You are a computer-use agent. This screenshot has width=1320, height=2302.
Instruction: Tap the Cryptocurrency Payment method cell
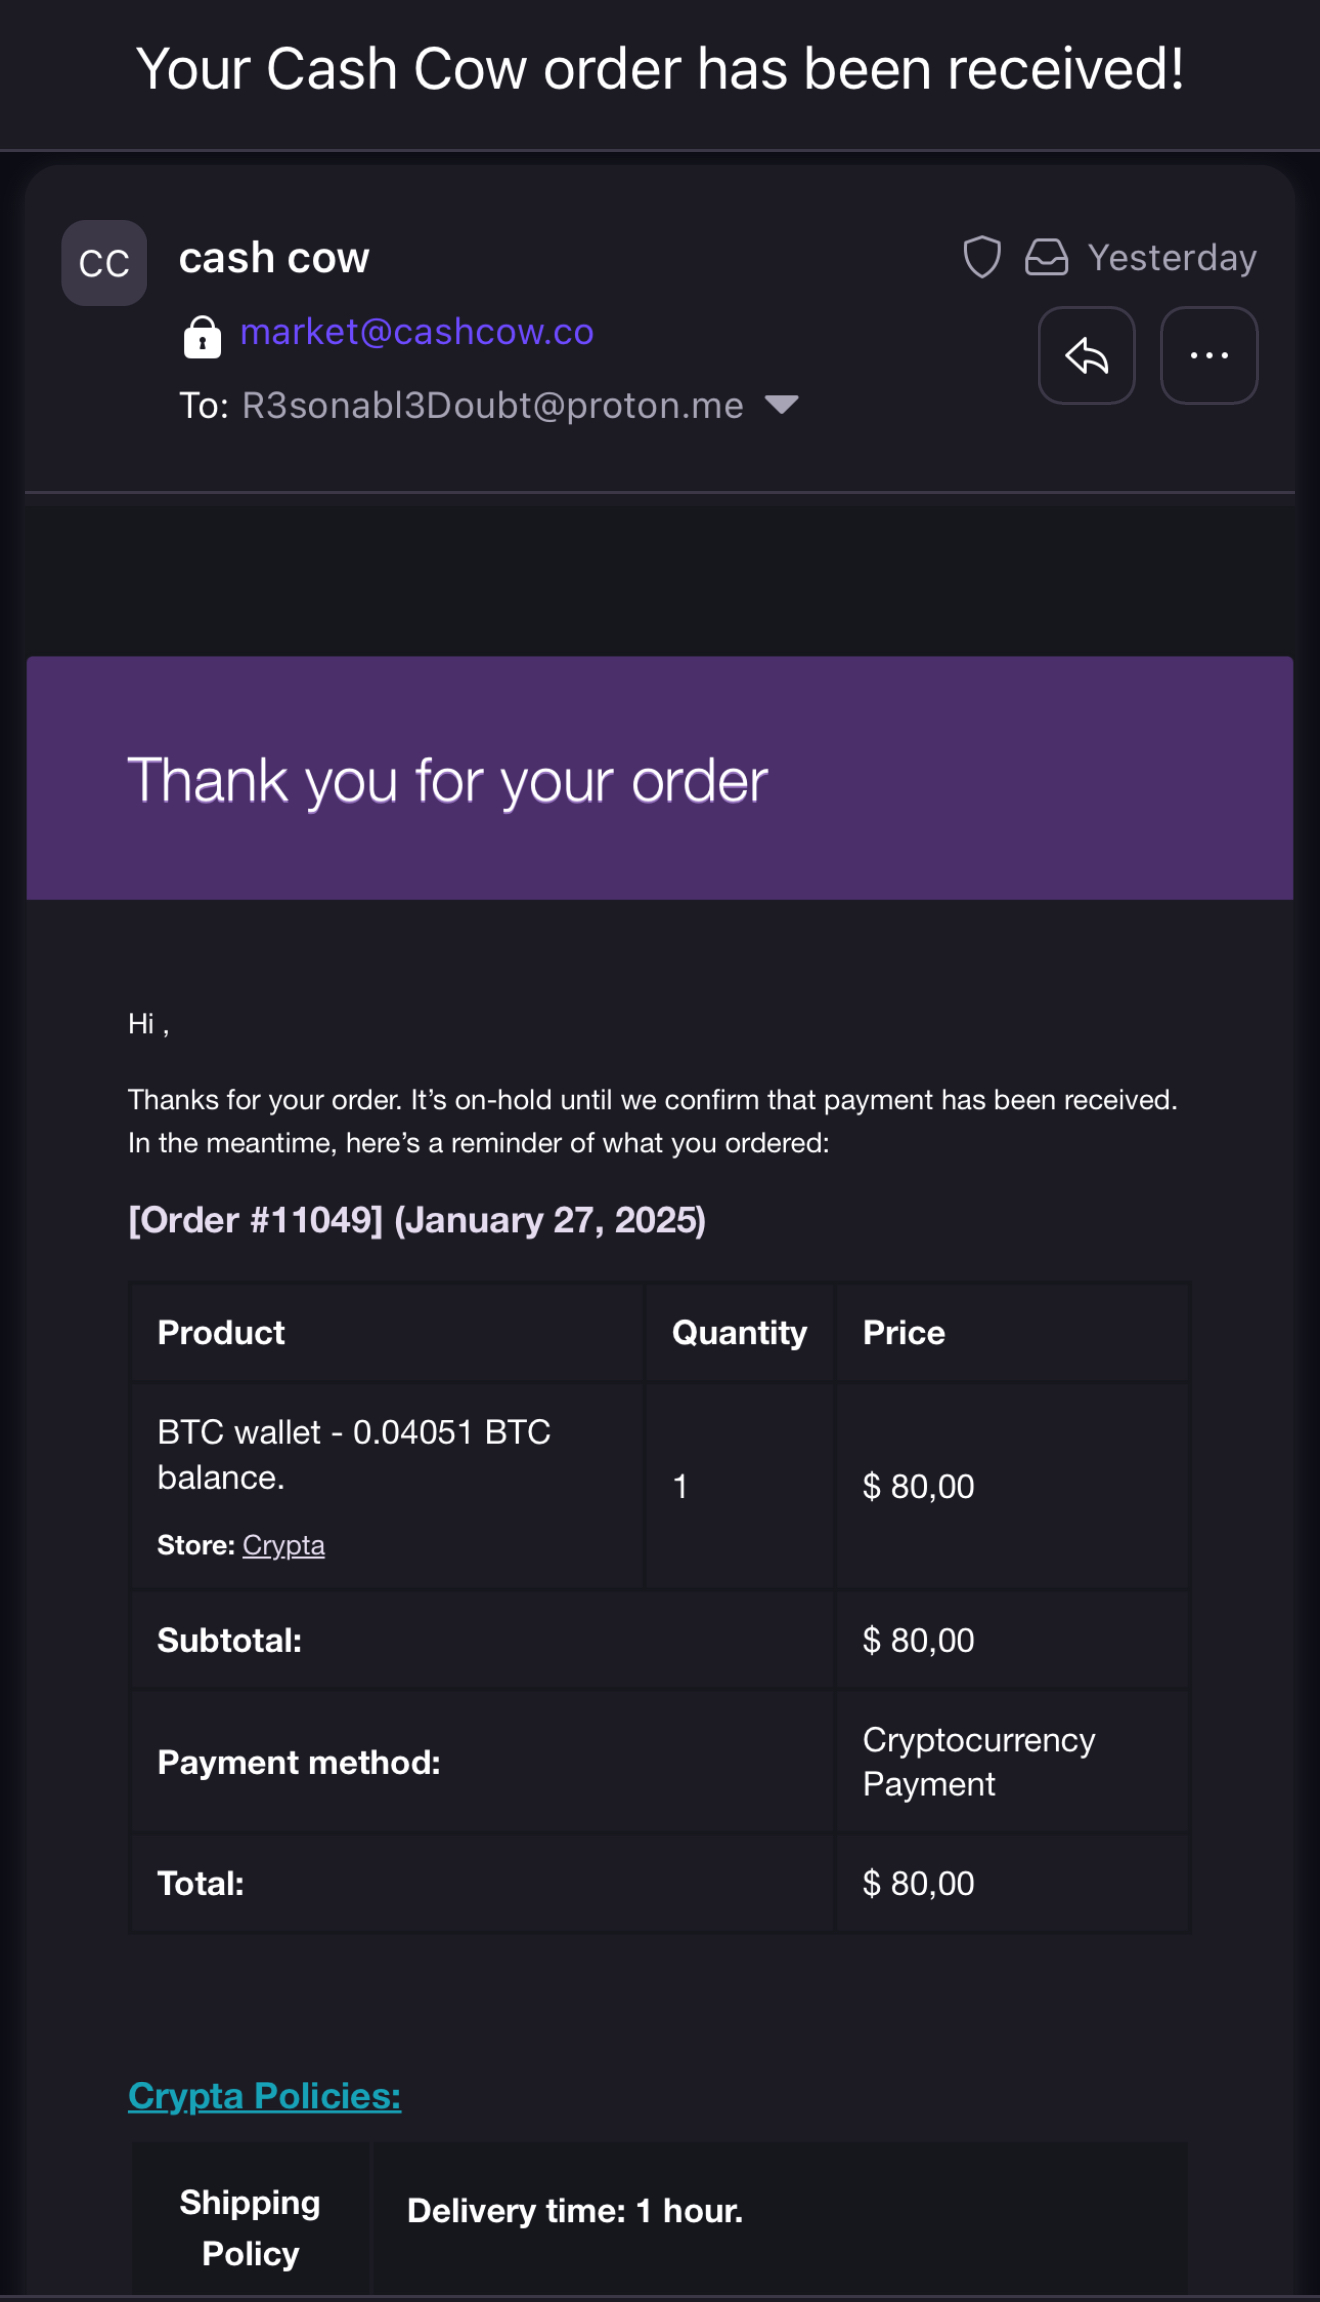click(x=1012, y=1762)
